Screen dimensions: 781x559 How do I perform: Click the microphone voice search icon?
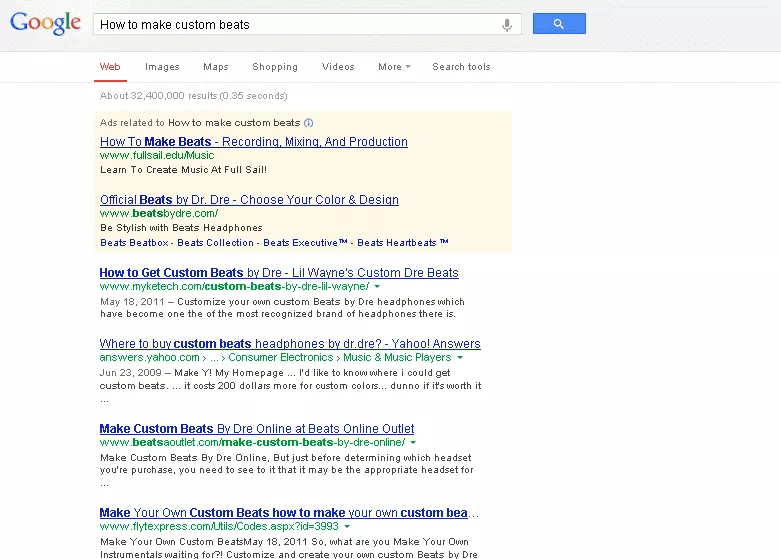507,25
